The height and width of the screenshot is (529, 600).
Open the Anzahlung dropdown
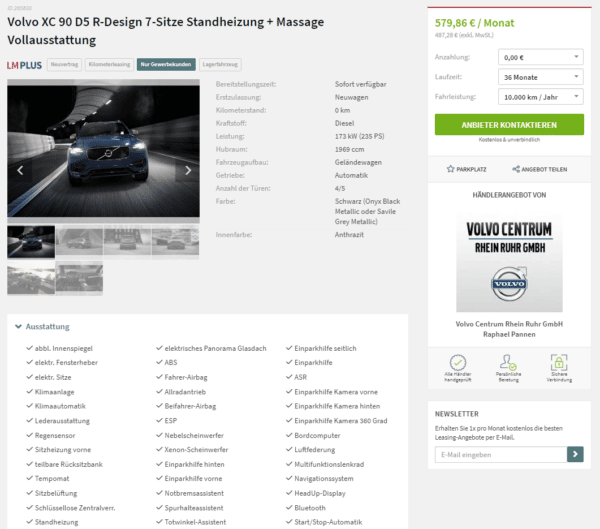(540, 57)
